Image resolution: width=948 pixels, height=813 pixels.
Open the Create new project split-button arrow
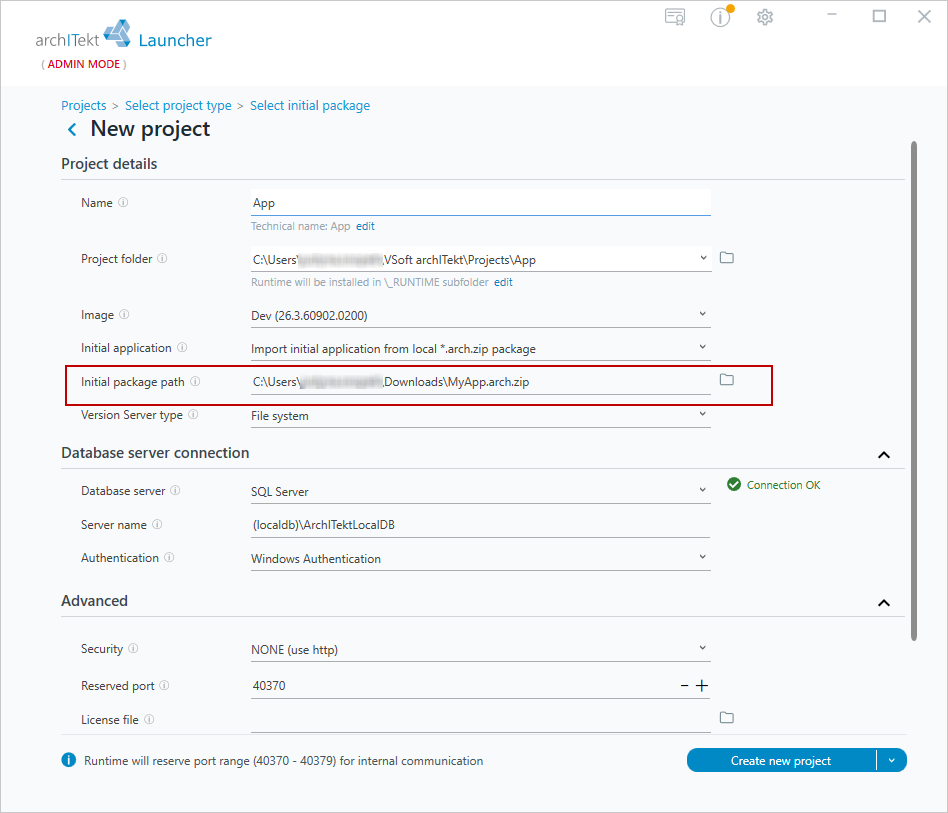tap(892, 760)
